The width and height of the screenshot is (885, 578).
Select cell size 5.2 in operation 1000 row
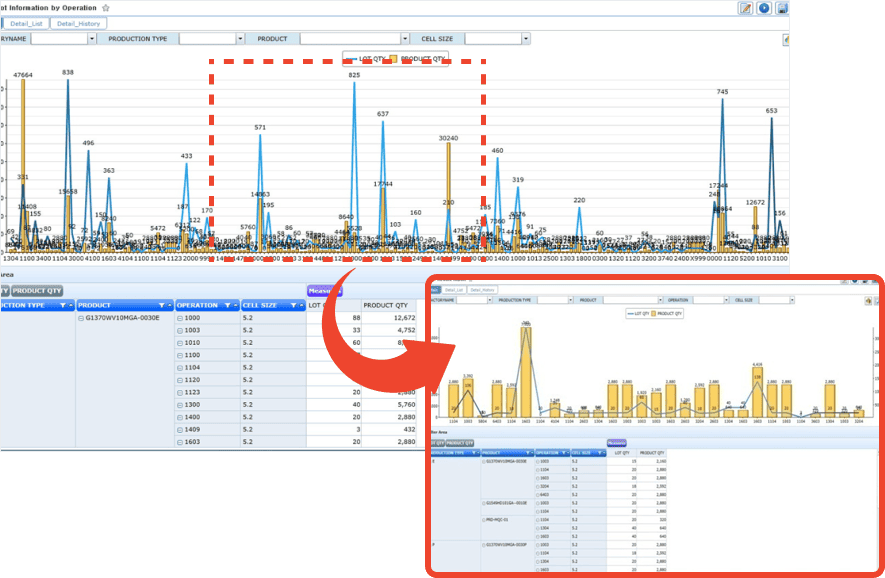pos(273,318)
